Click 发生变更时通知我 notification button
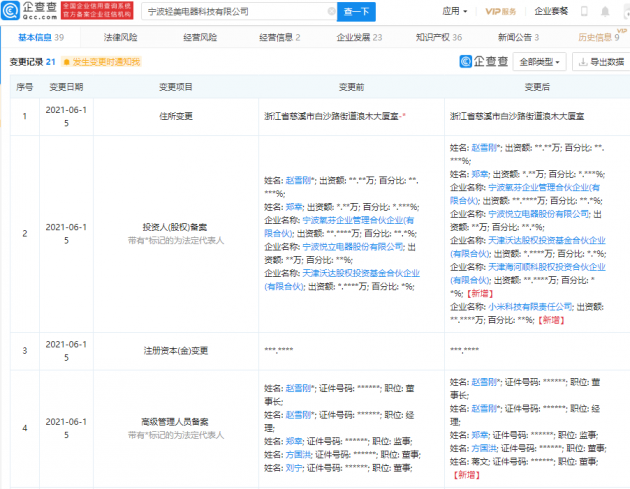Image resolution: width=630 pixels, height=489 pixels. (101, 62)
